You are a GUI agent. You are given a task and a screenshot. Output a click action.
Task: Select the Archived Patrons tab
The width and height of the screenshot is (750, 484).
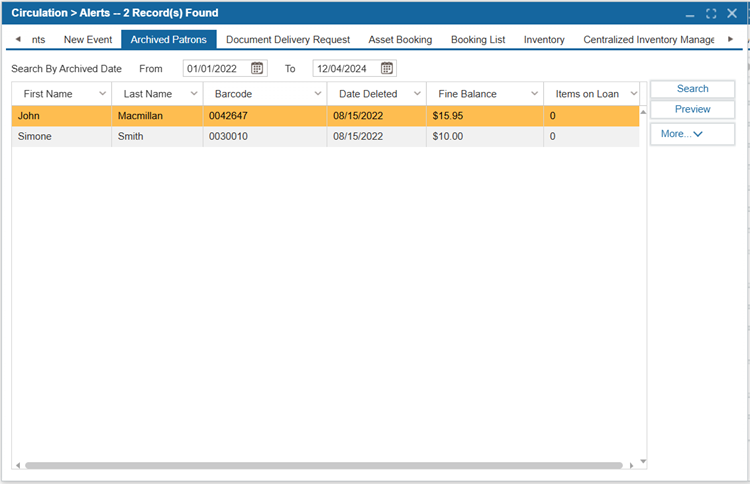pos(169,40)
